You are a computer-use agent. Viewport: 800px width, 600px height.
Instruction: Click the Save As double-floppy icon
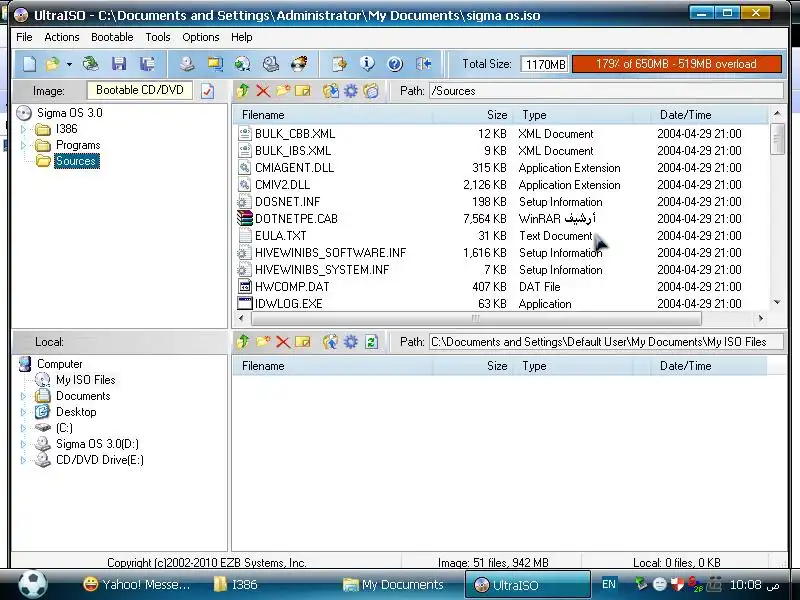(x=147, y=64)
